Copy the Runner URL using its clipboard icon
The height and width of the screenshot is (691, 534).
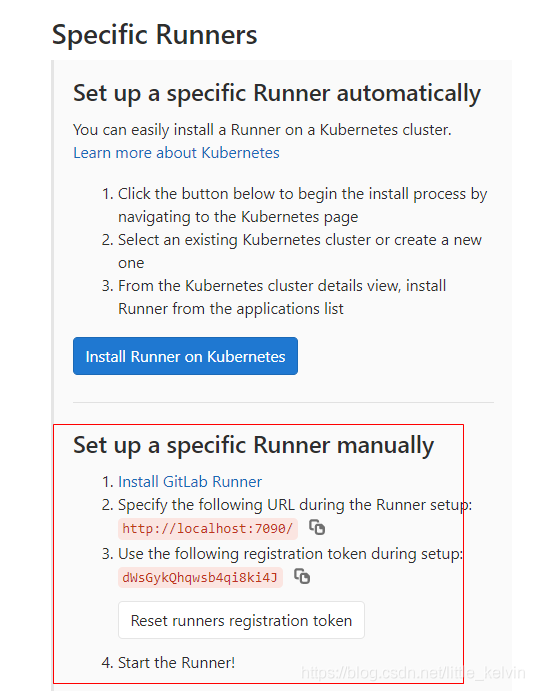pyautogui.click(x=317, y=527)
